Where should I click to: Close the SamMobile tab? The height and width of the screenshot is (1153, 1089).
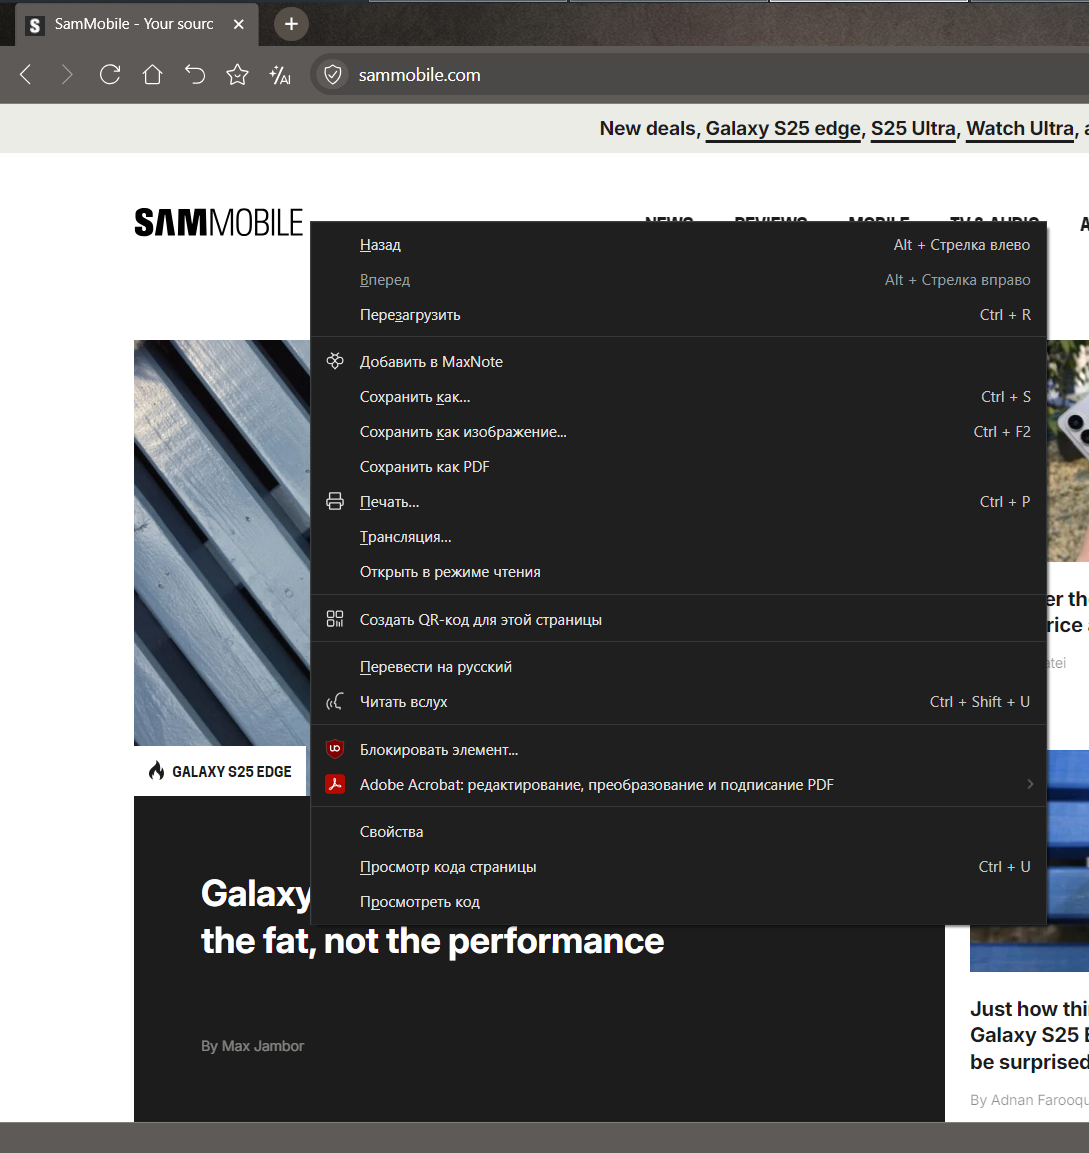point(238,24)
